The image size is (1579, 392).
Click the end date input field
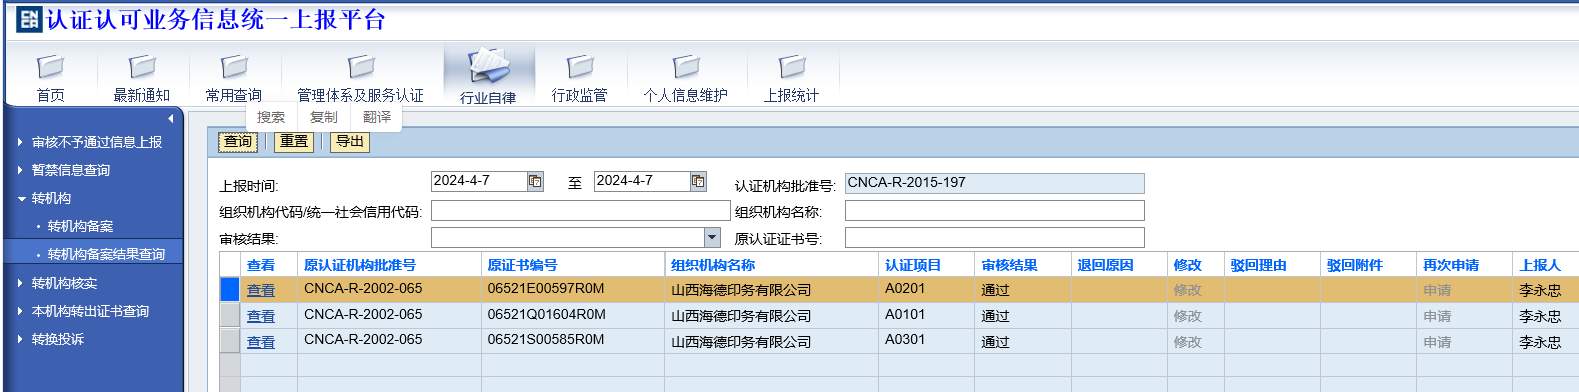pyautogui.click(x=641, y=181)
